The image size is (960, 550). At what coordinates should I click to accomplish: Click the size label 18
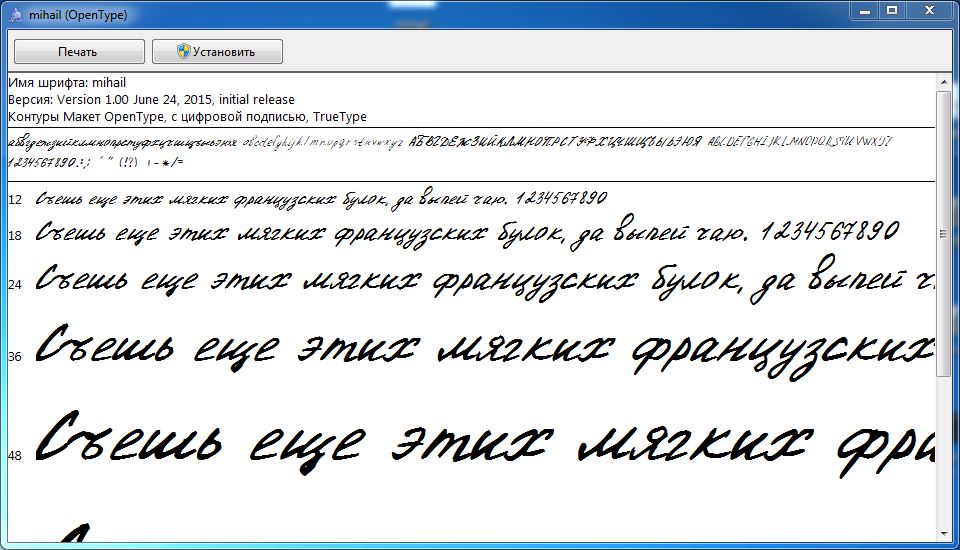tap(15, 235)
